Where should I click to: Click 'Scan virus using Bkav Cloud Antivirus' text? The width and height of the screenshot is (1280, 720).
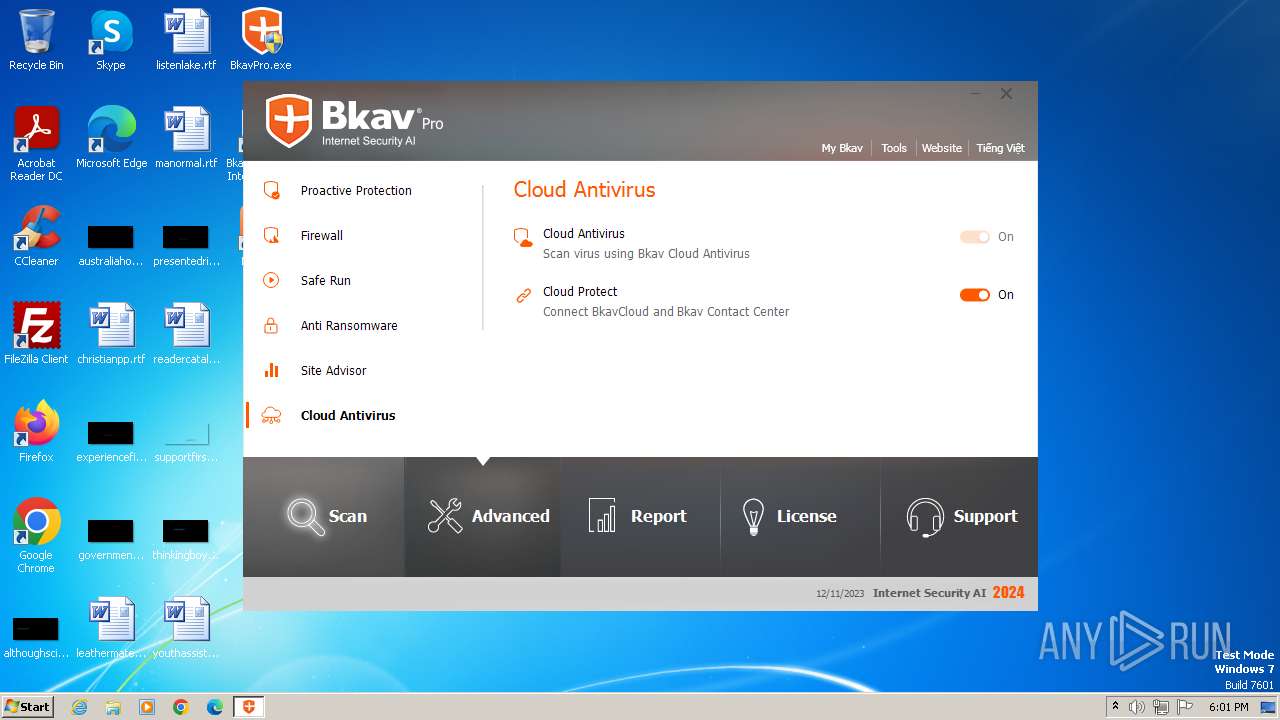[x=646, y=254]
